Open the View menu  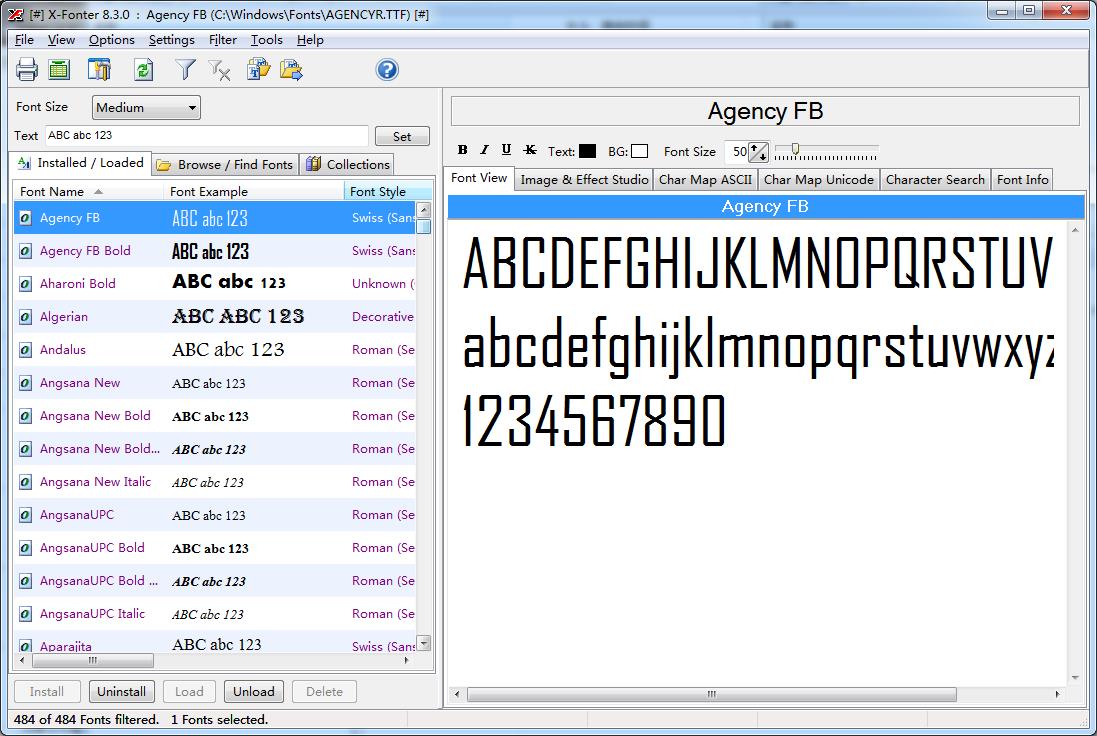[x=61, y=40]
